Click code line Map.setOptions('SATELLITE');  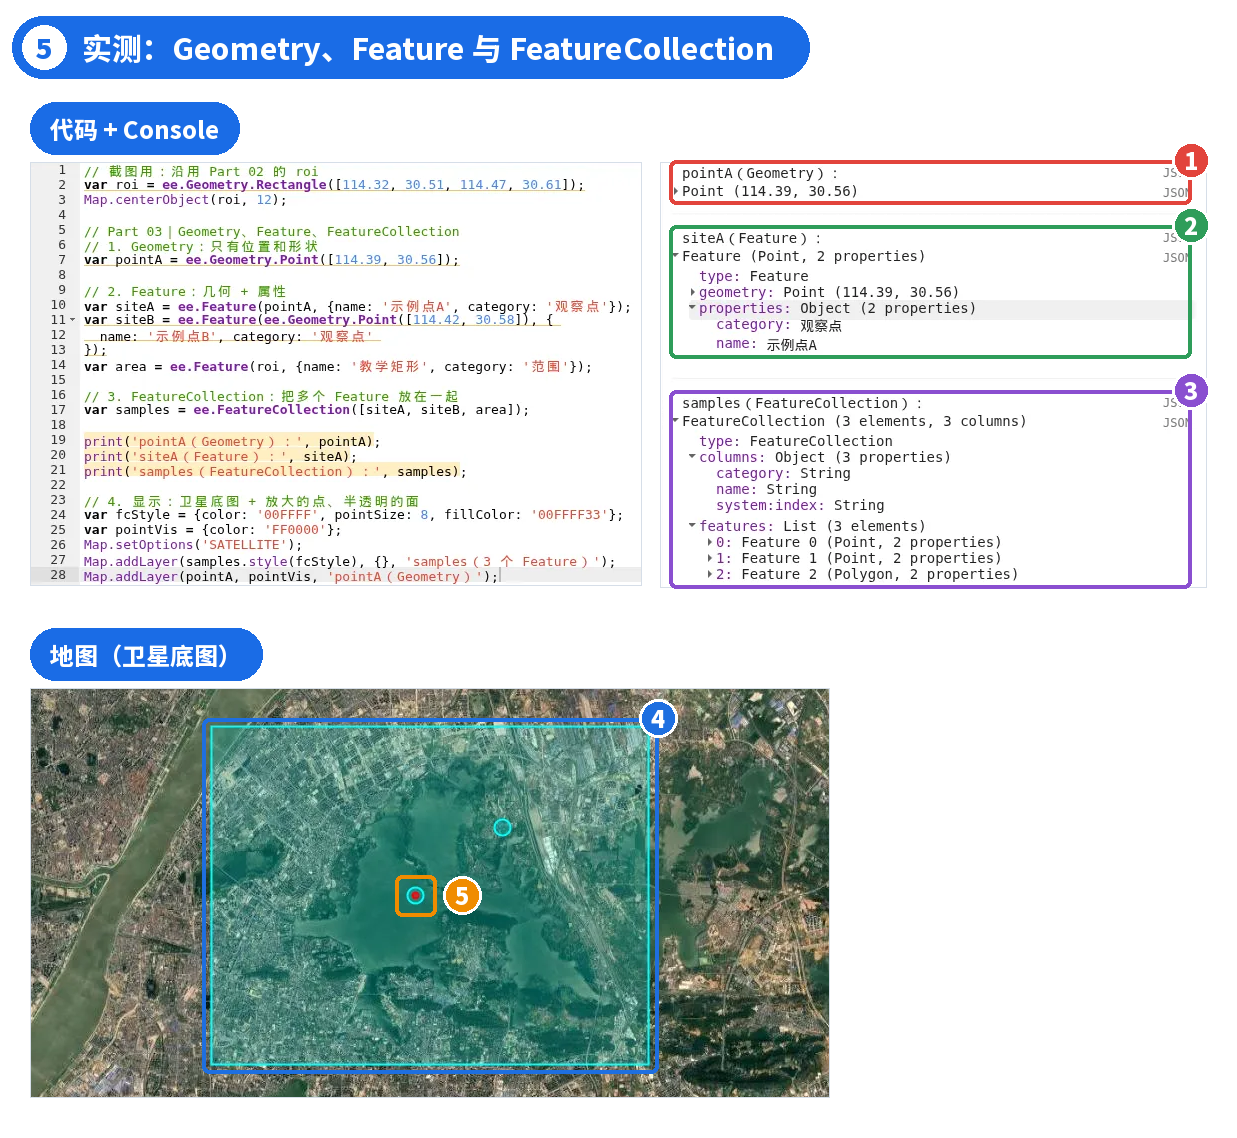[x=193, y=545]
